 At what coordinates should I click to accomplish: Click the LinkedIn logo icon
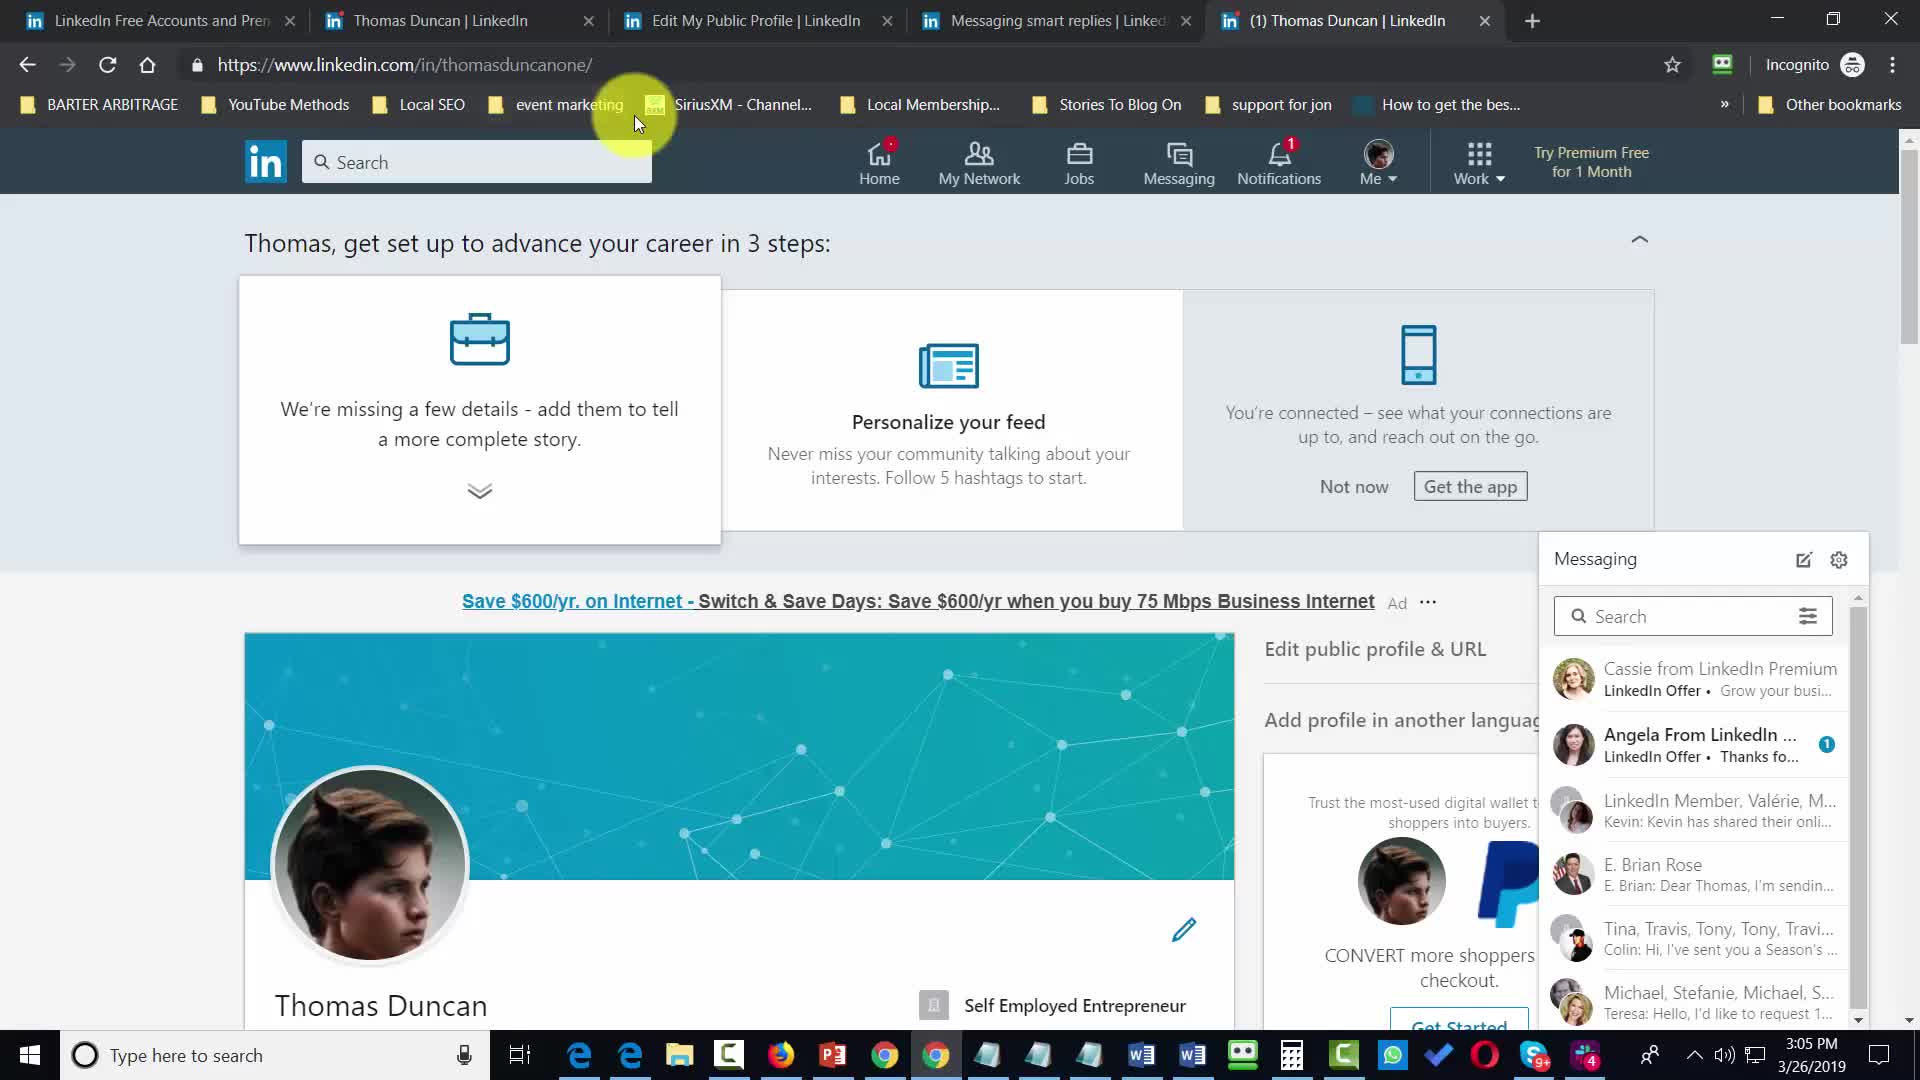click(x=265, y=162)
